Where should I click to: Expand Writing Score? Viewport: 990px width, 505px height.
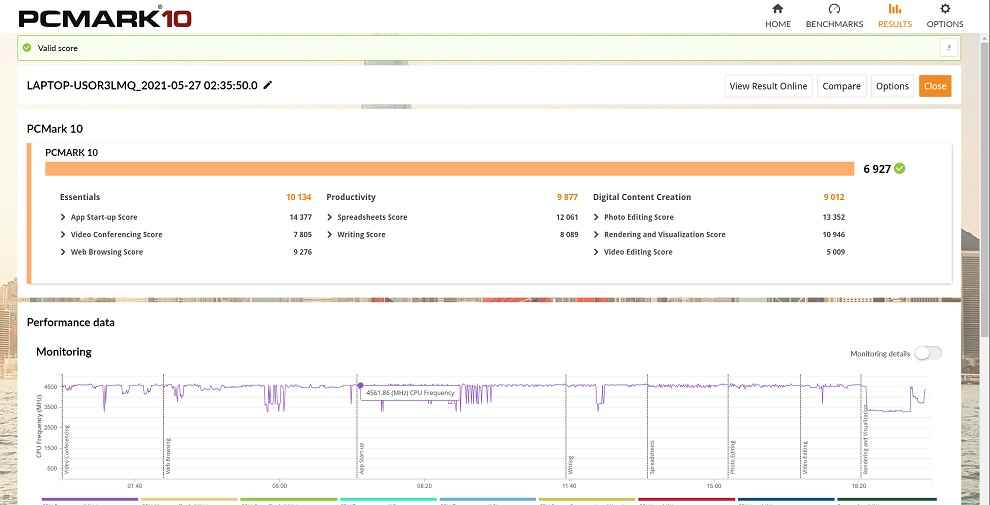330,235
